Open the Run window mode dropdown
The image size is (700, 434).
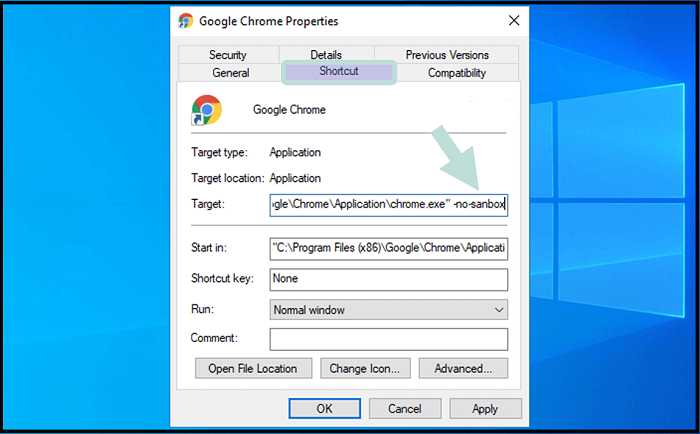[x=388, y=309]
